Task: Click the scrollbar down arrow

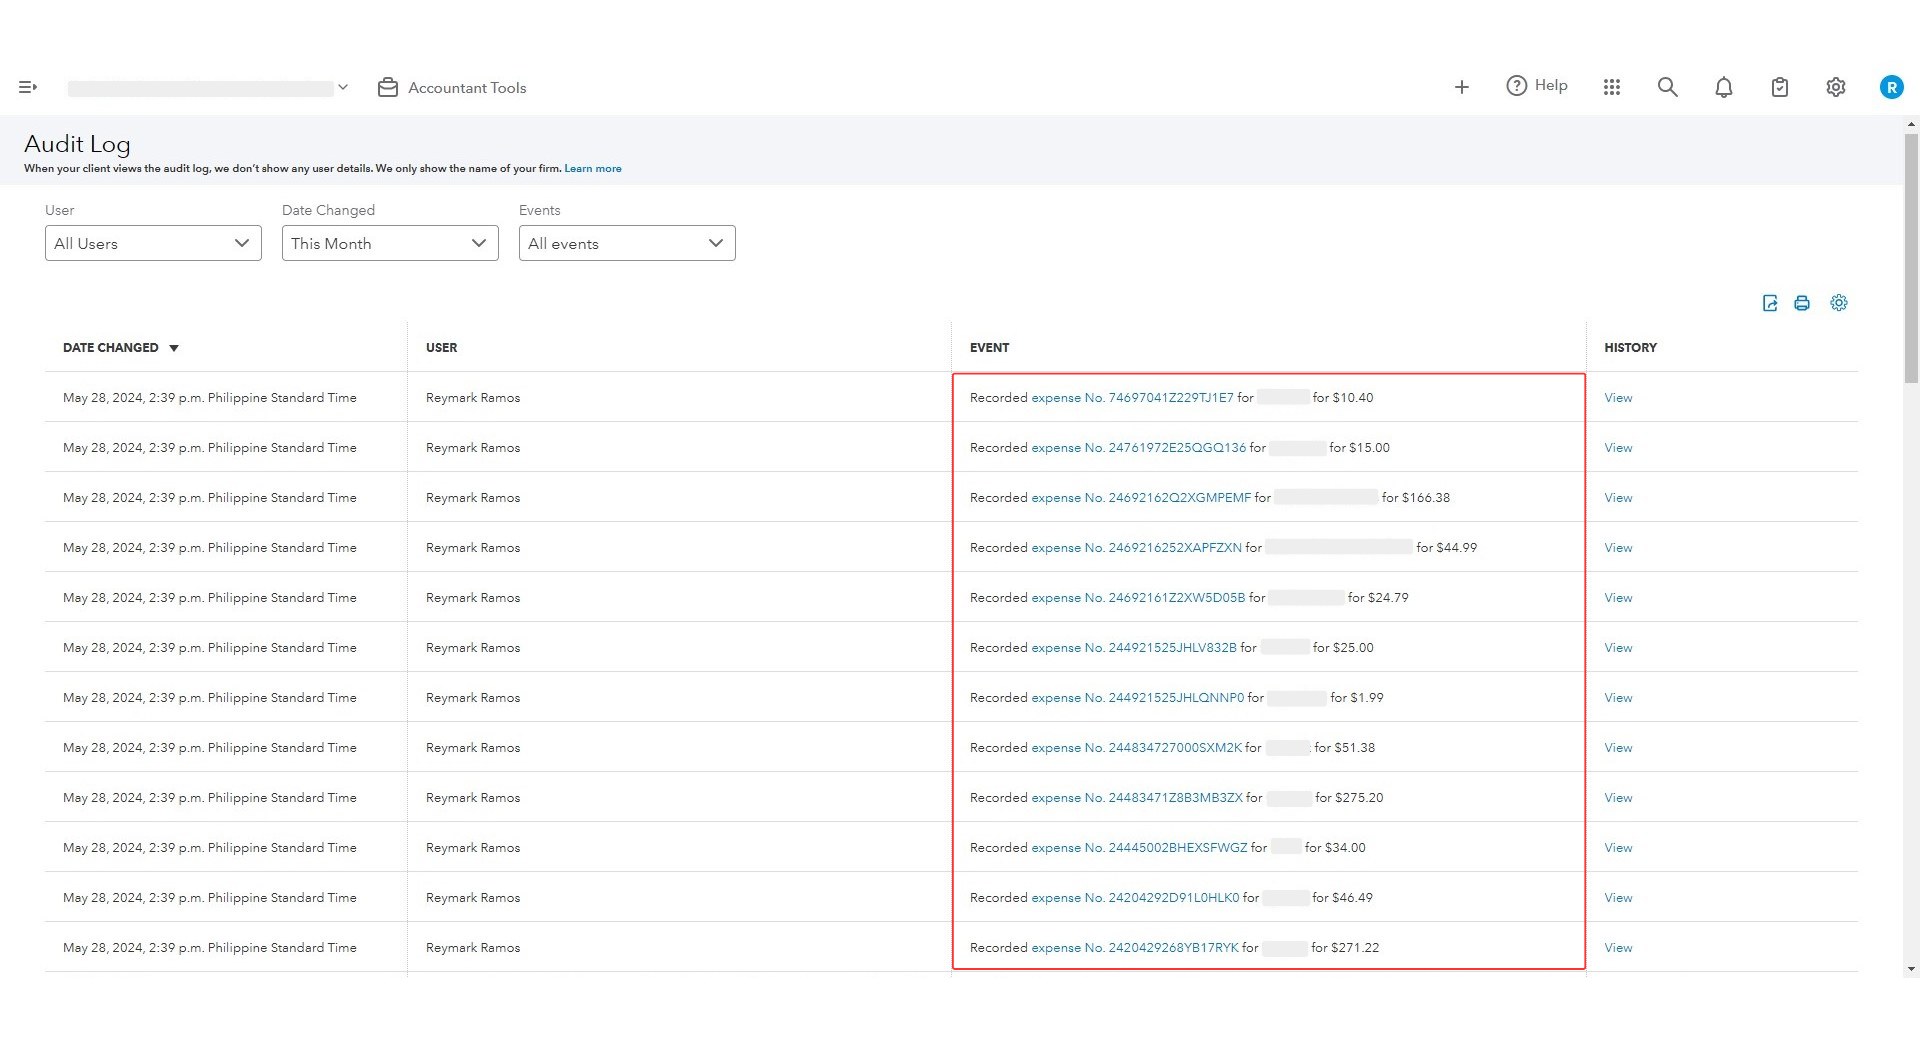Action: (1911, 969)
